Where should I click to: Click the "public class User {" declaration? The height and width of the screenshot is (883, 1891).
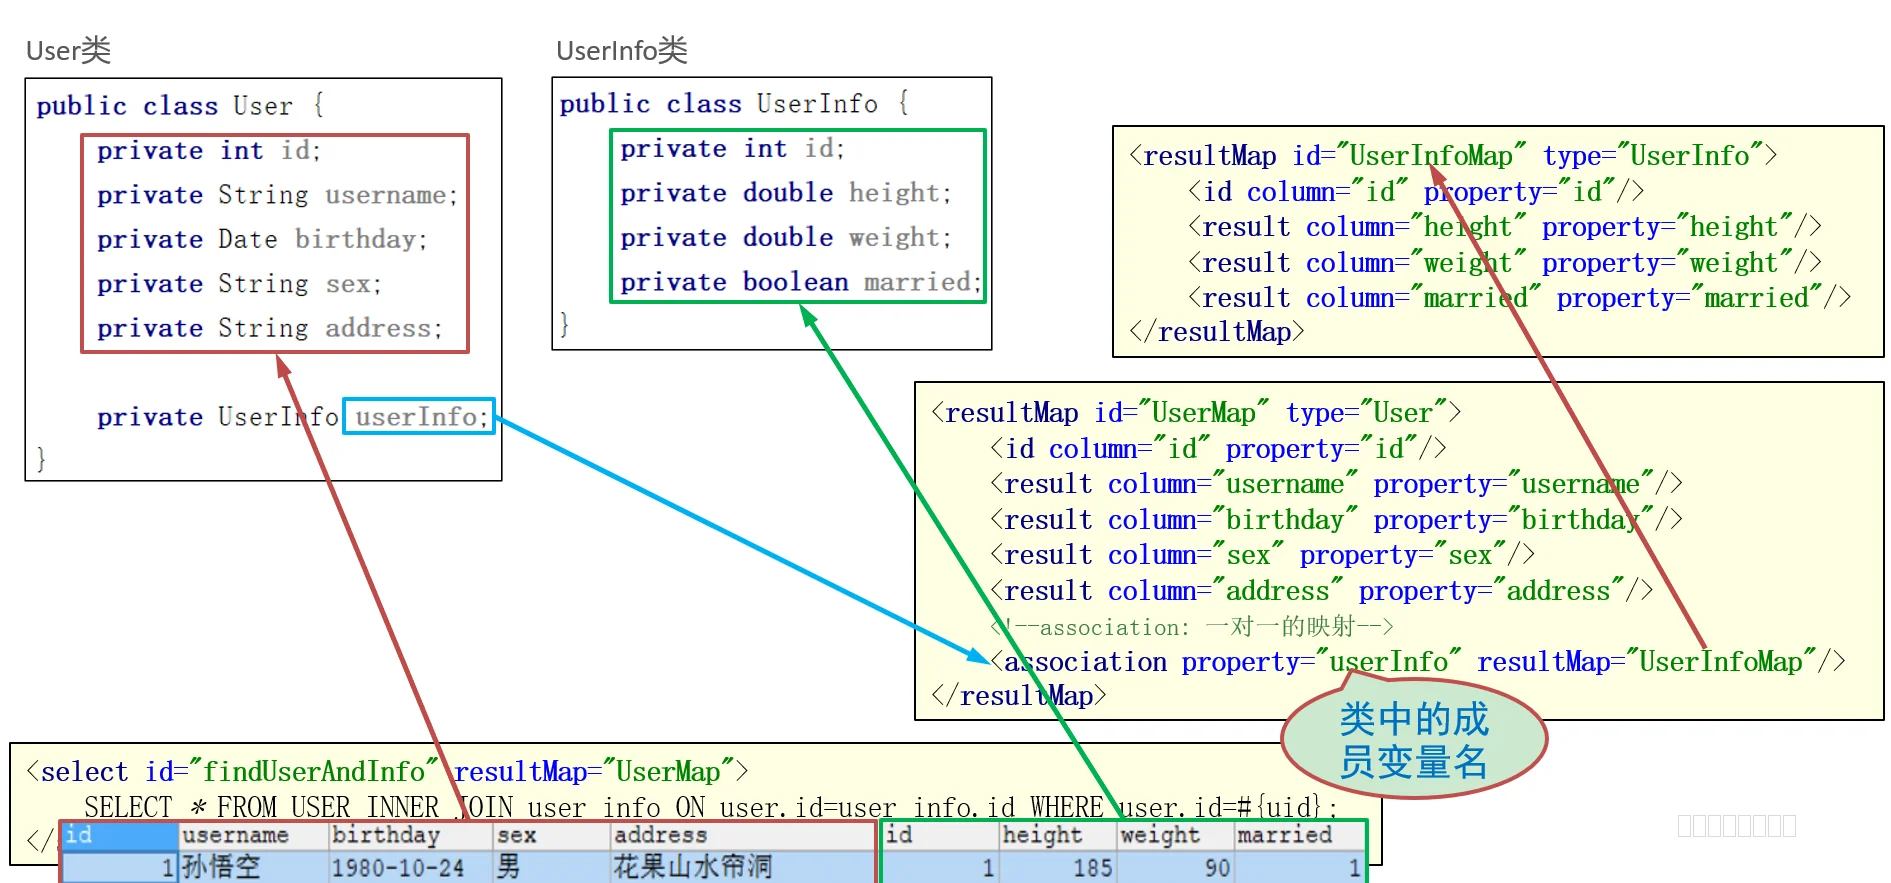click(180, 106)
